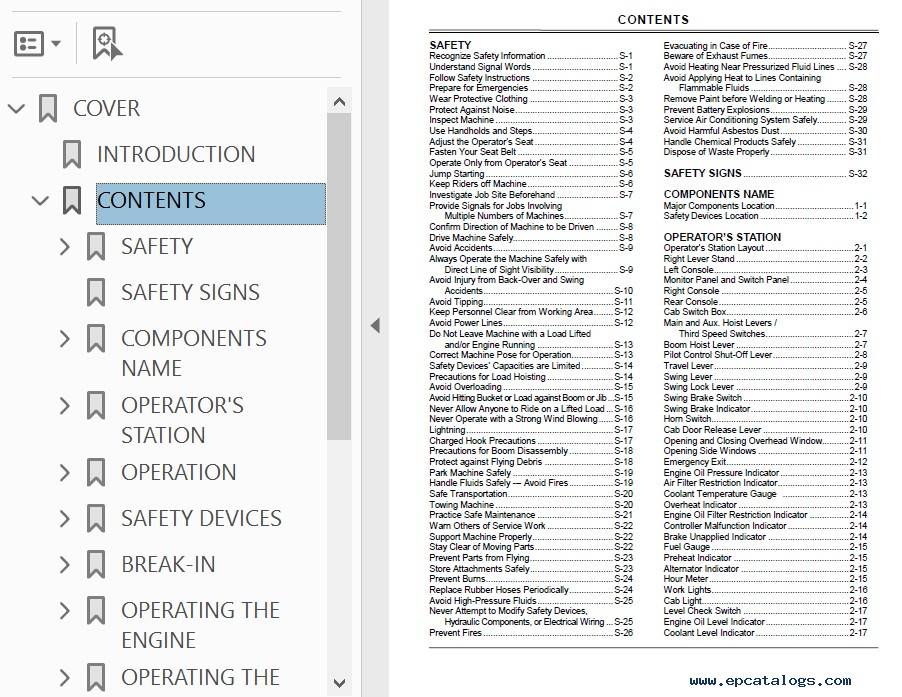This screenshot has width=902, height=697.
Task: Click the 'Park Machine Safely' entry
Action: pos(530,472)
